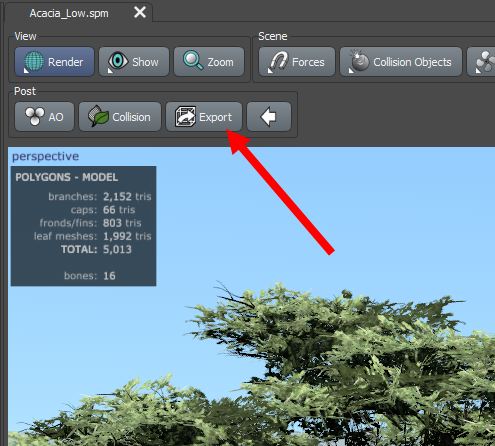
Task: Click the bones 16 value
Action: pos(109,276)
